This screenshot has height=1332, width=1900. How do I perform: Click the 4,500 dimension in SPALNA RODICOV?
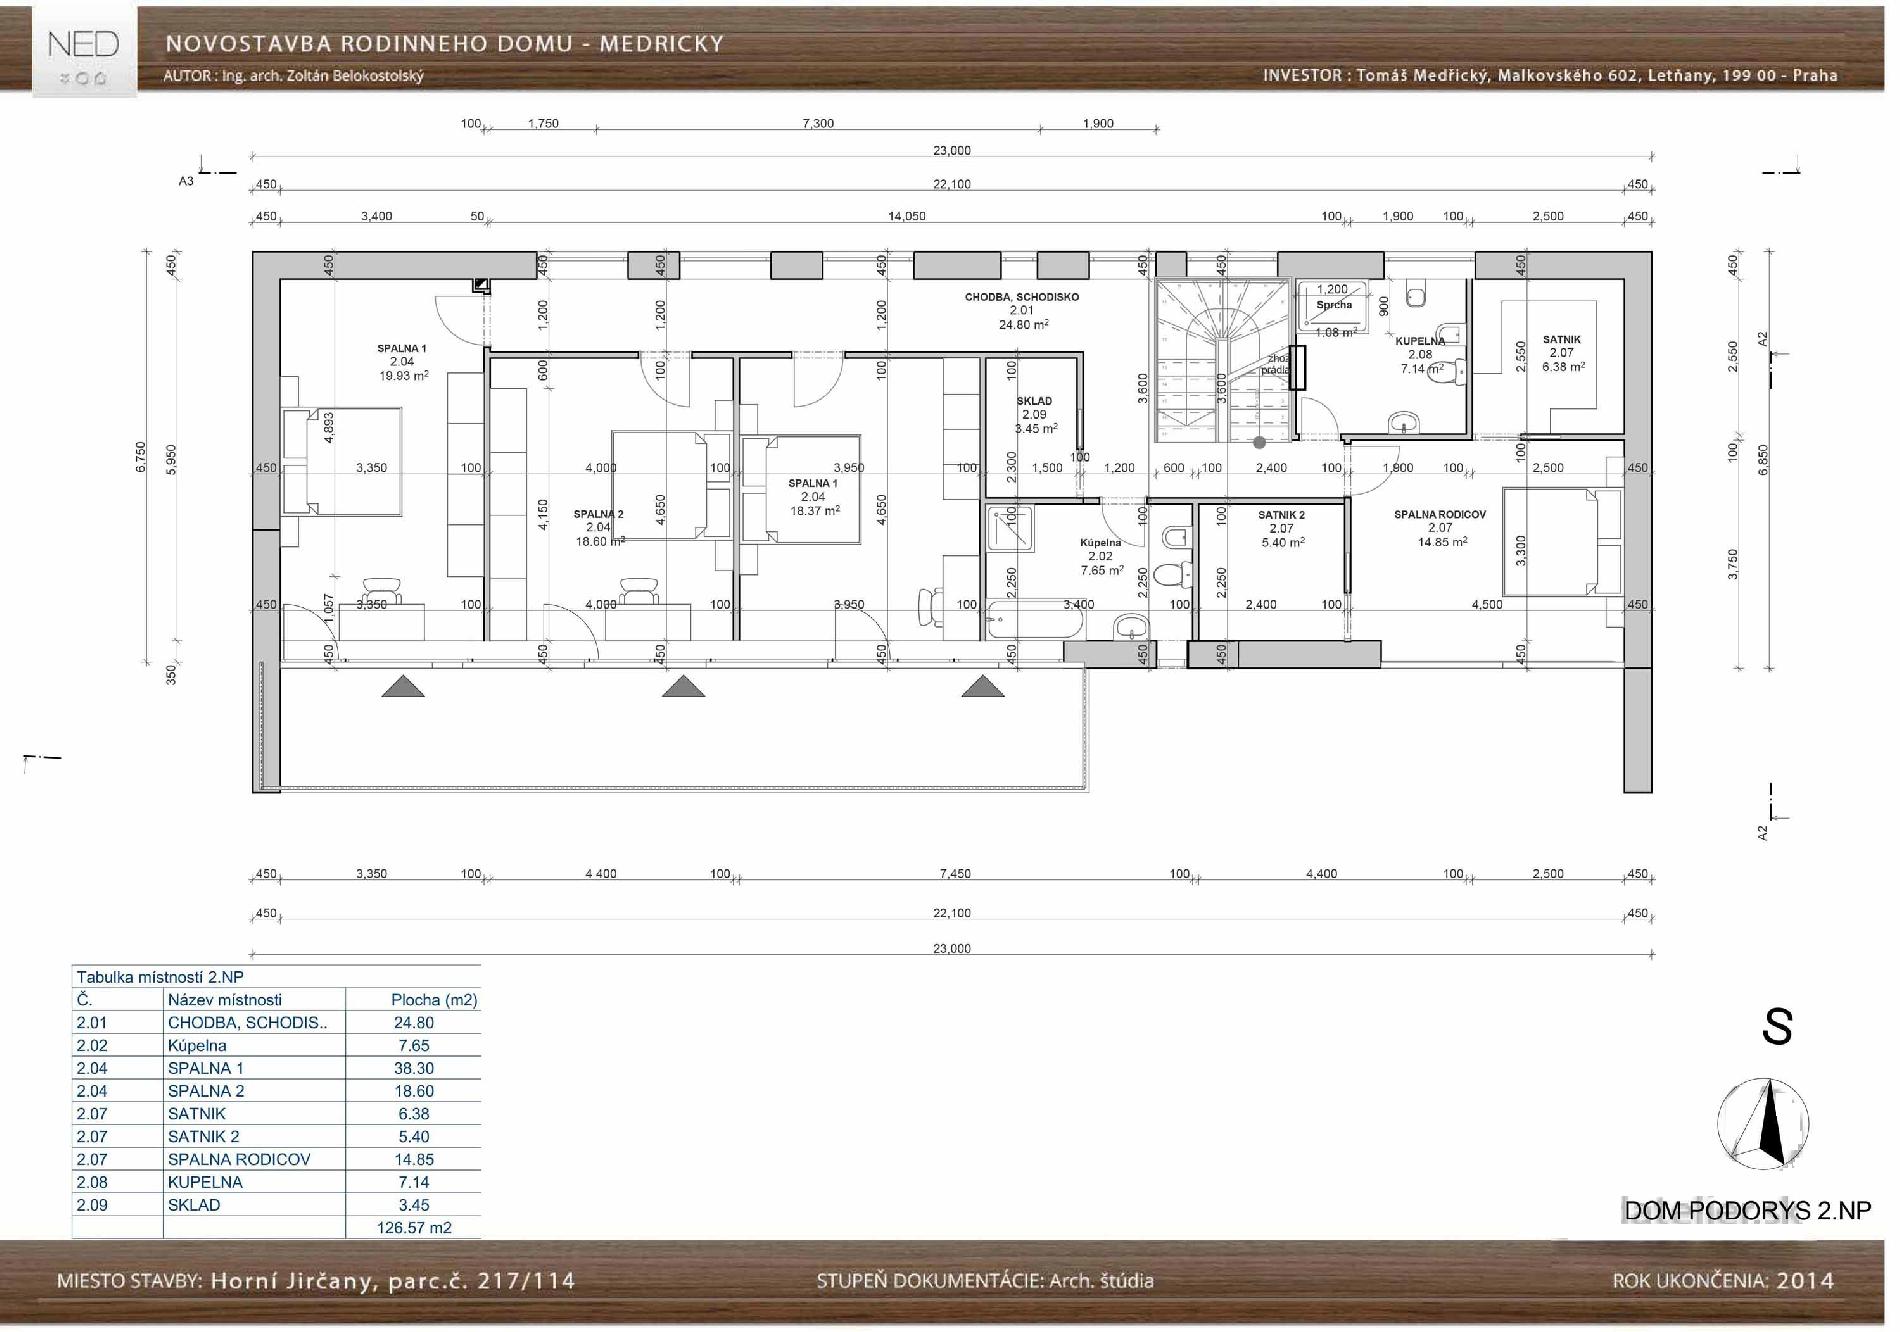click(1487, 605)
